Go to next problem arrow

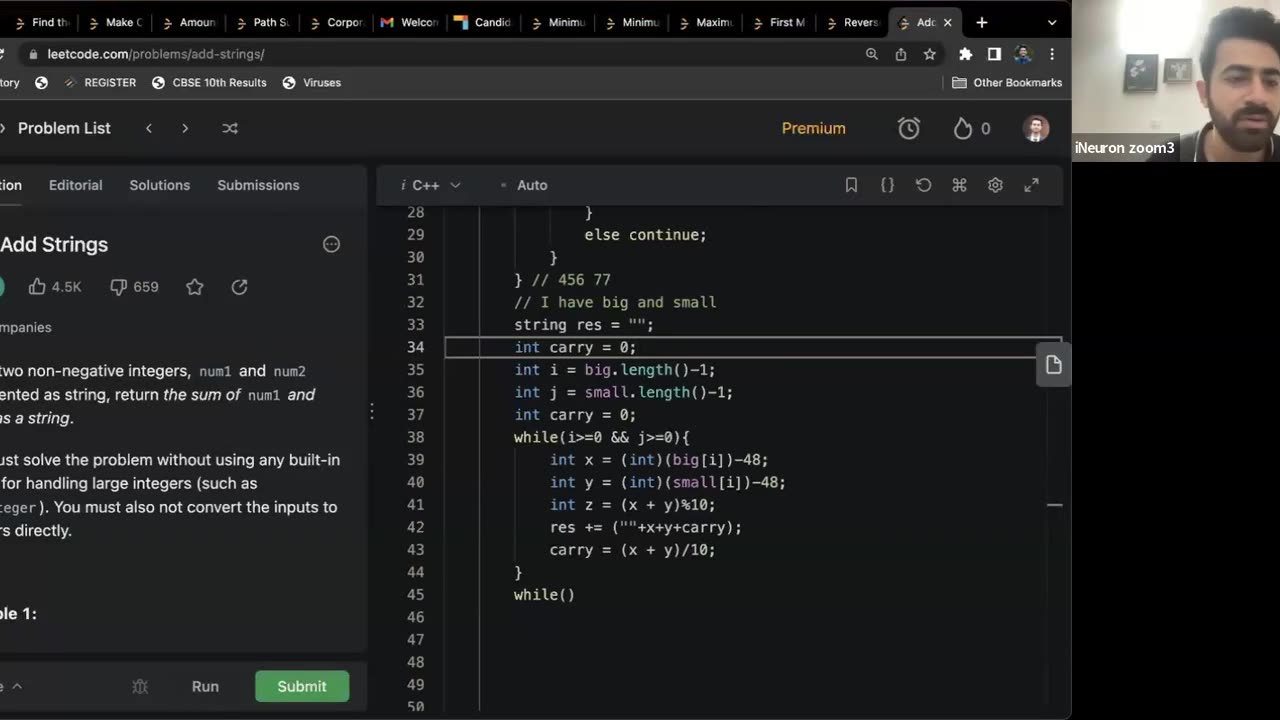pos(185,128)
